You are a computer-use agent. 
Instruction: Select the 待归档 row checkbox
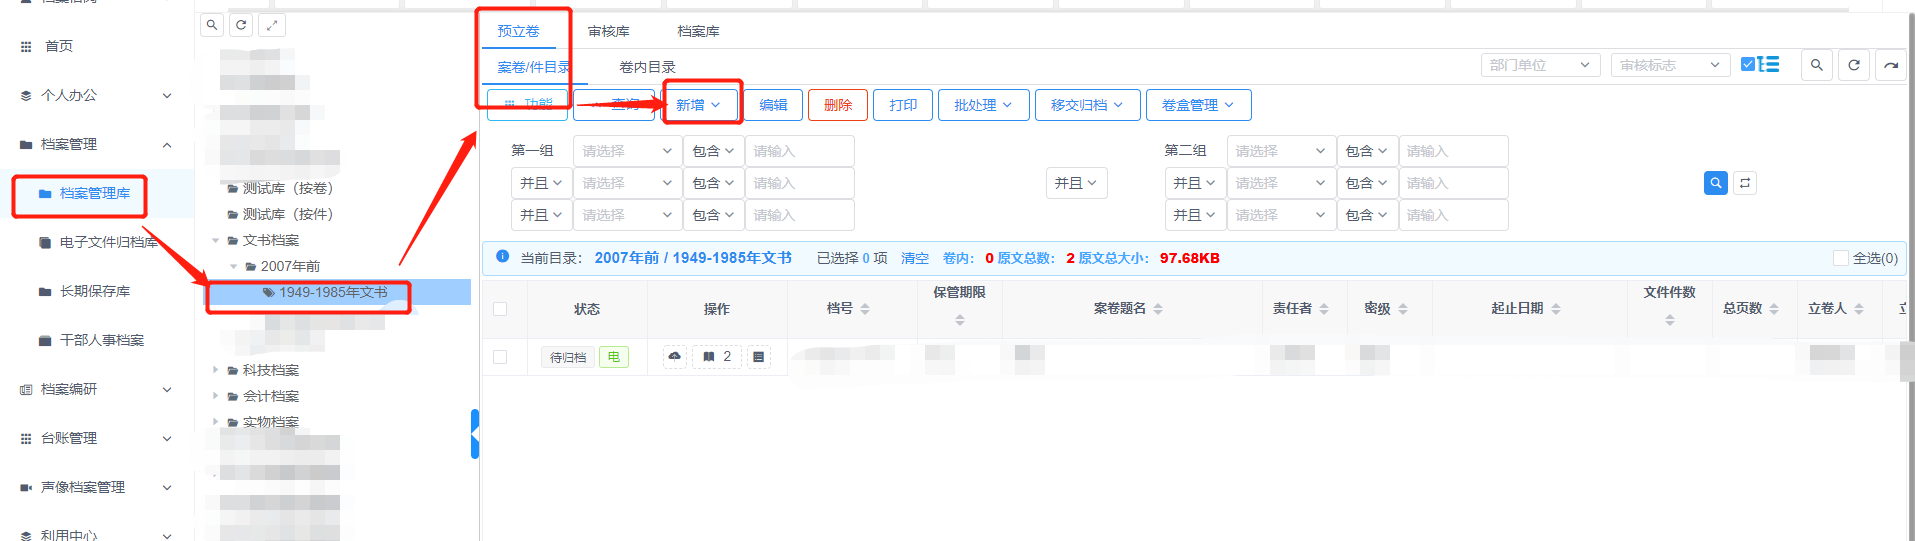click(x=500, y=357)
